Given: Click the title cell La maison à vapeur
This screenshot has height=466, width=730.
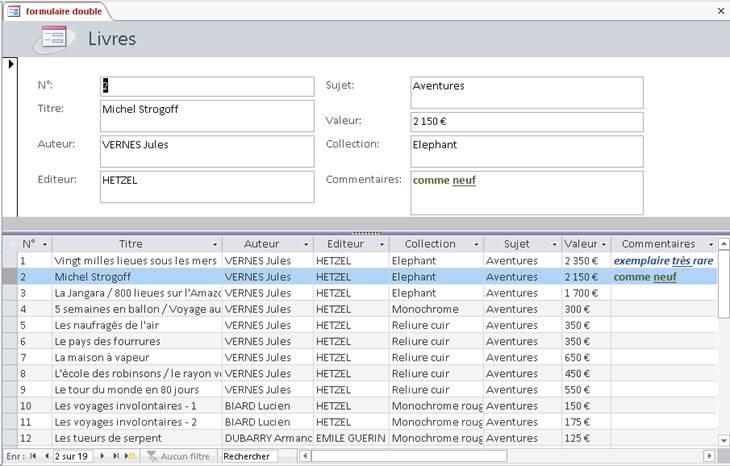Looking at the screenshot, I should tap(137, 358).
